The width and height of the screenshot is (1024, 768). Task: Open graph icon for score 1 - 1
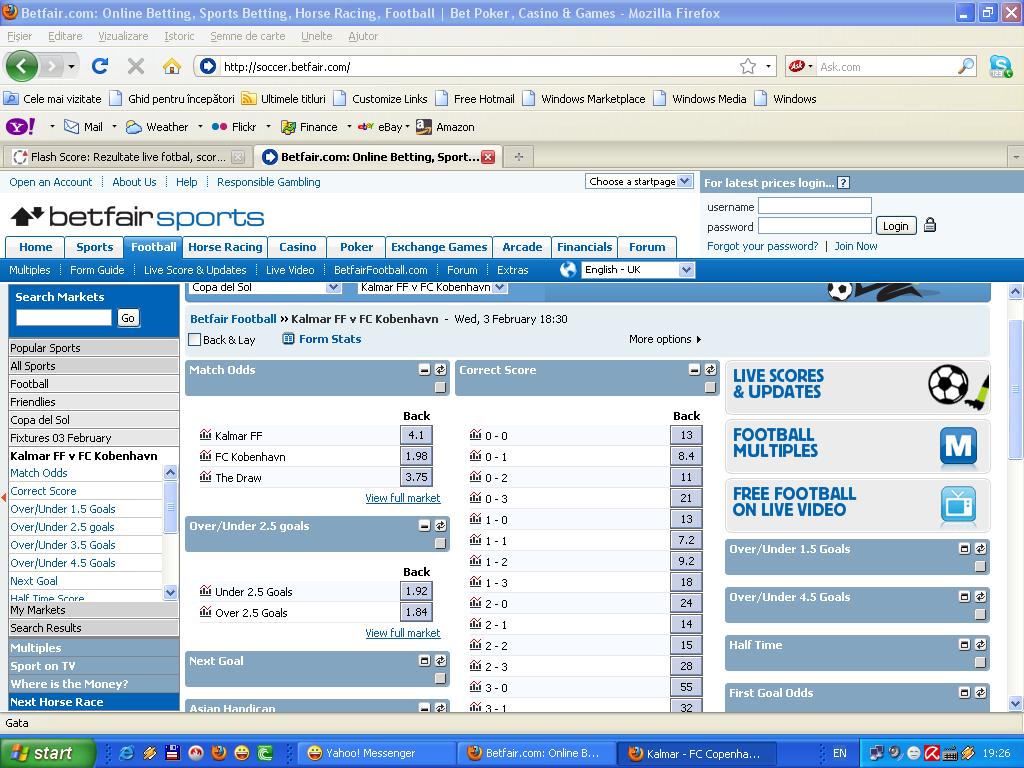click(475, 540)
